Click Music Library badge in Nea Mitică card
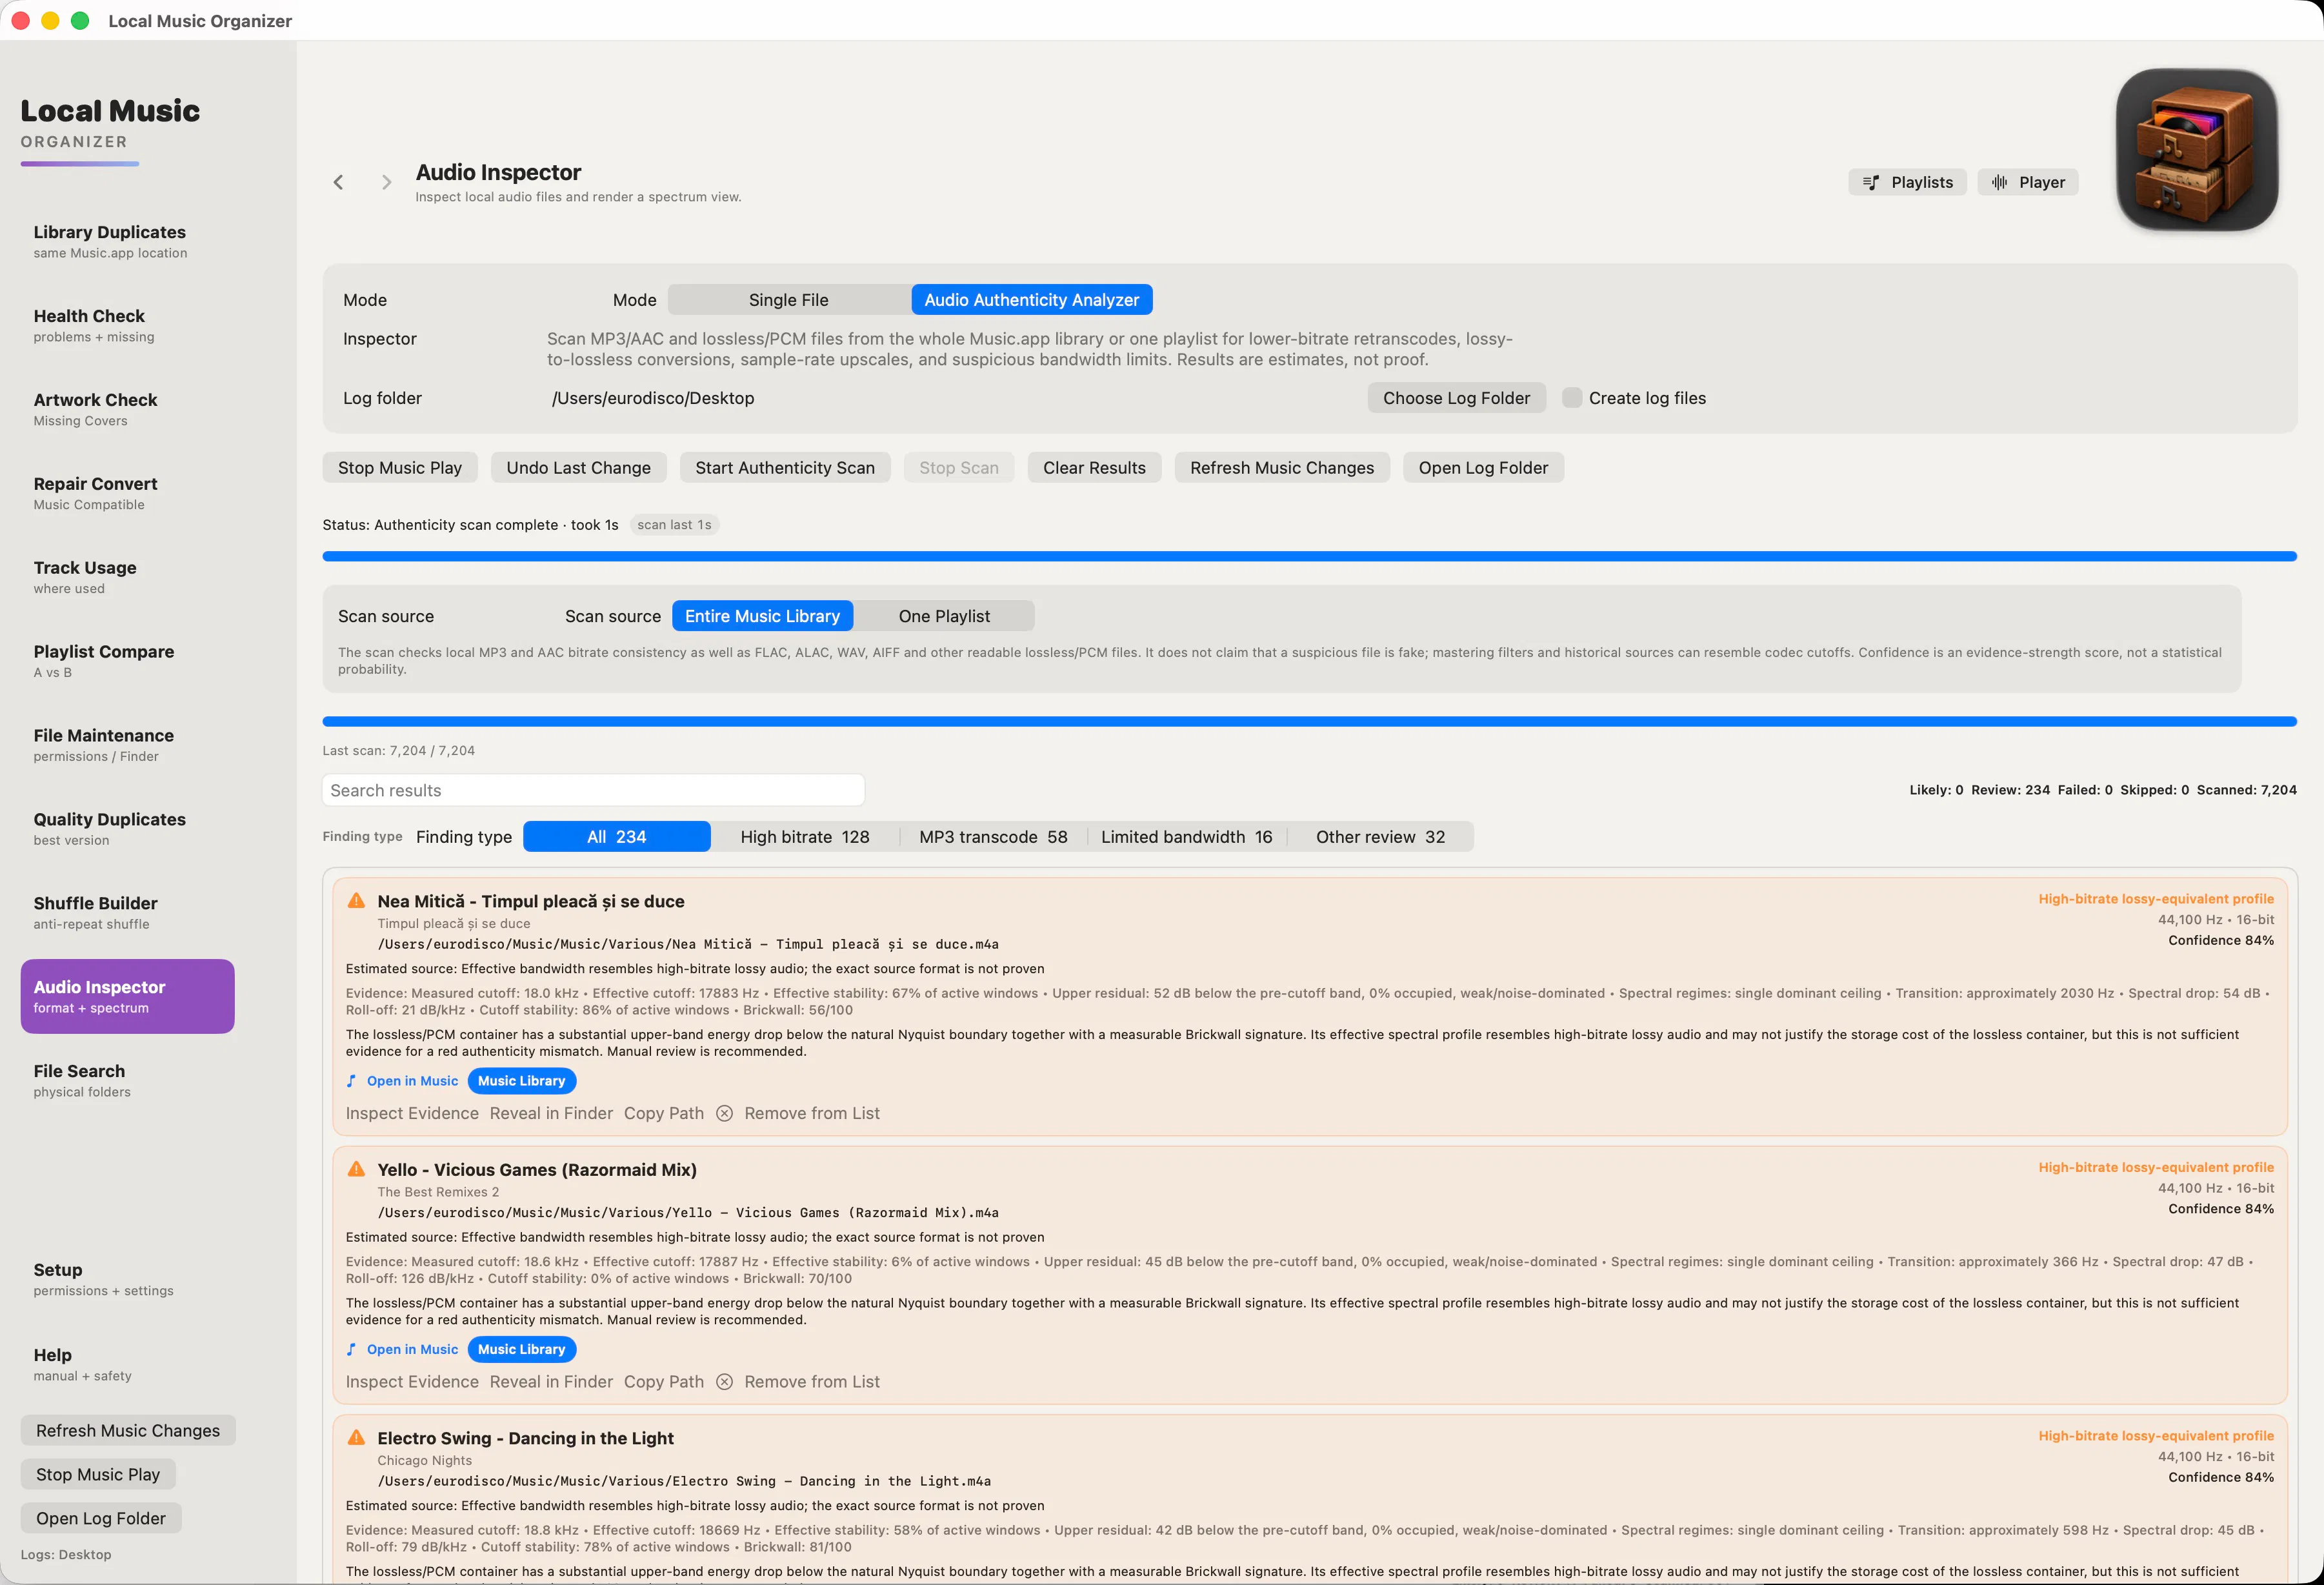The image size is (2324, 1585). (521, 1081)
